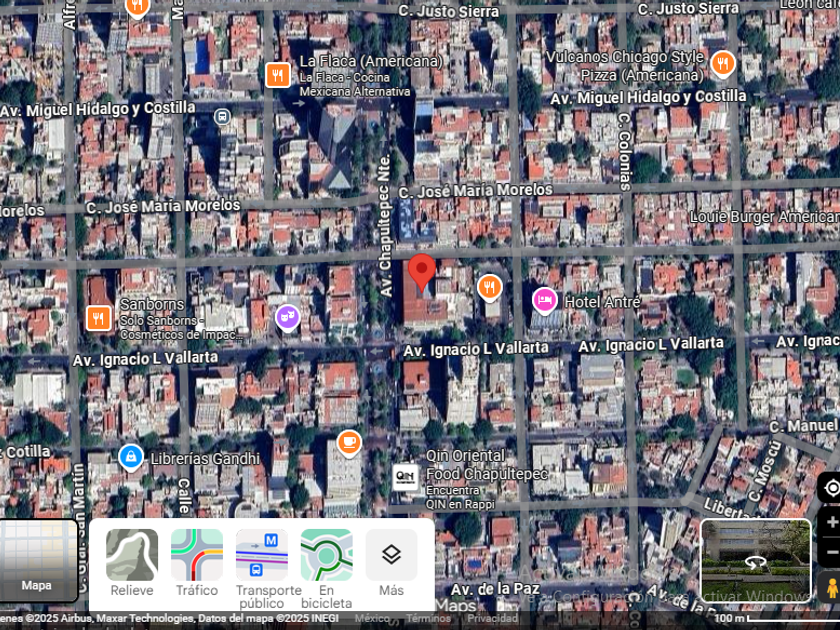Screen dimensions: 840x630
Task: Click the purple mask venue marker
Action: pos(288,318)
